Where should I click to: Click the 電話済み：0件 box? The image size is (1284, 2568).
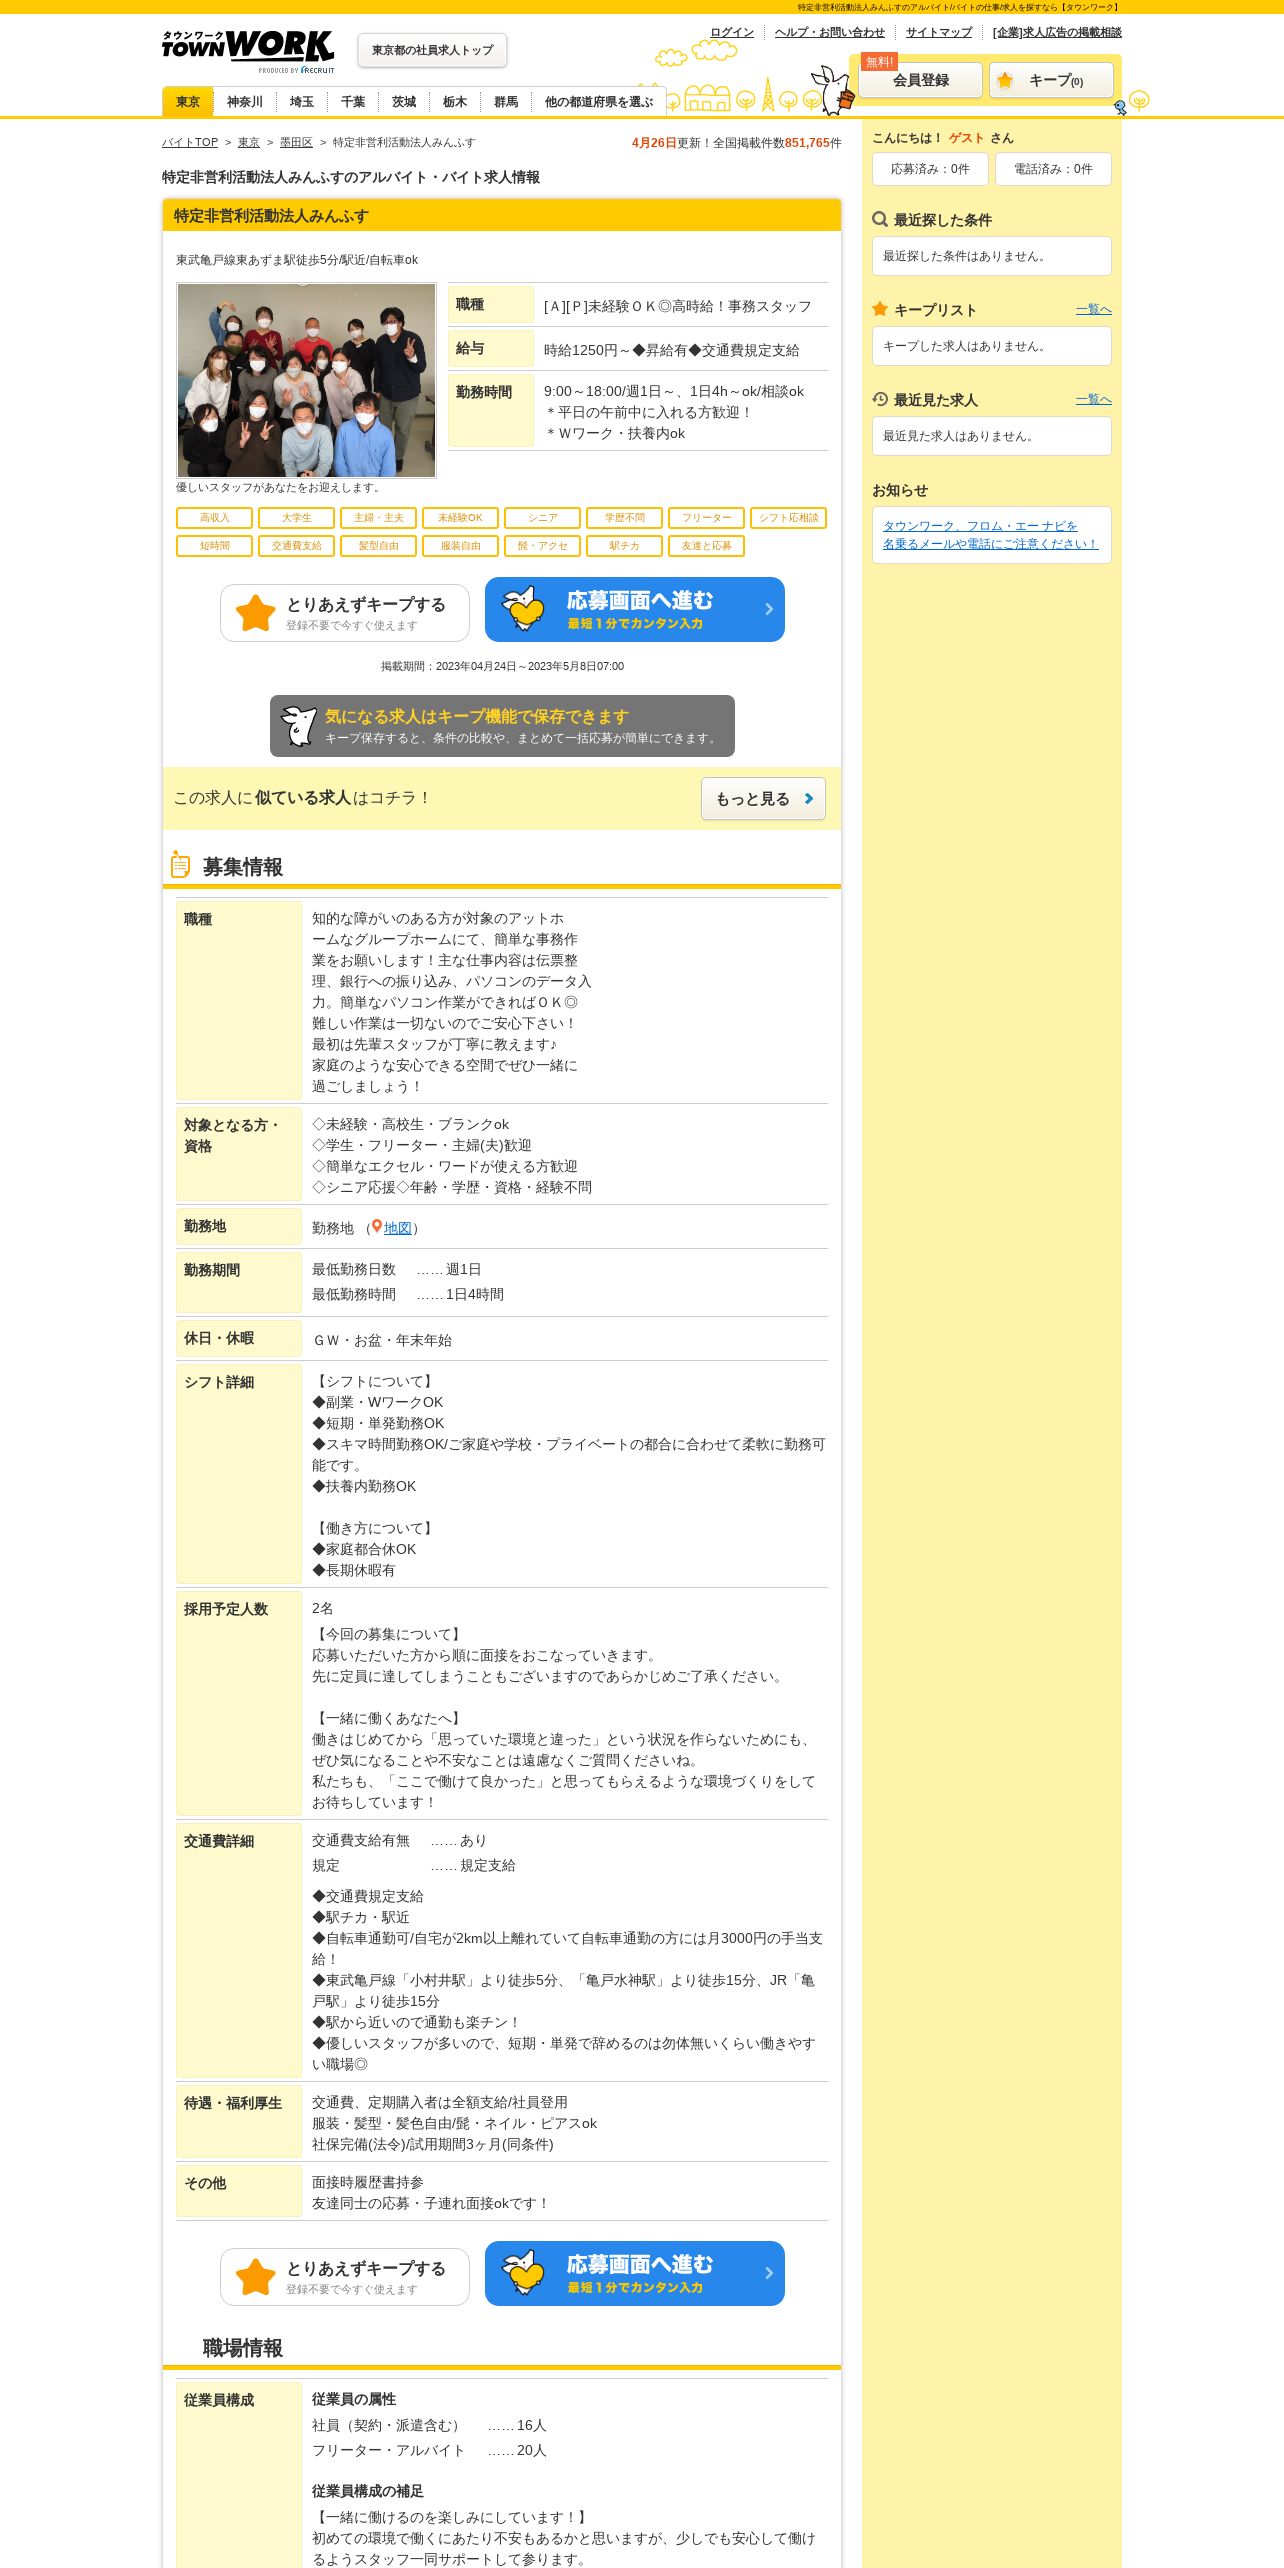[x=1053, y=169]
